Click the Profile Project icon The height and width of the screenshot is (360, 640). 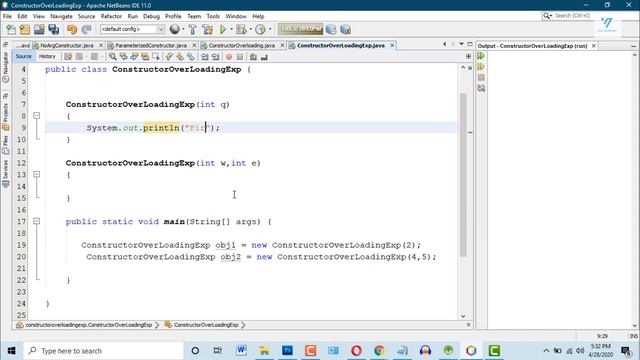(260, 29)
